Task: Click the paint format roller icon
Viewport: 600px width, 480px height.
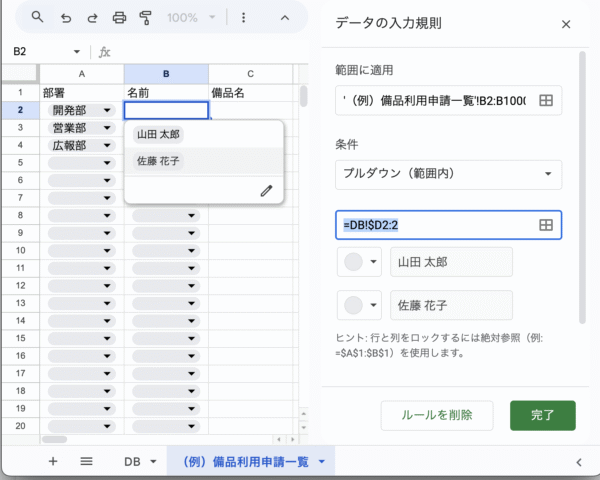Action: pos(146,18)
